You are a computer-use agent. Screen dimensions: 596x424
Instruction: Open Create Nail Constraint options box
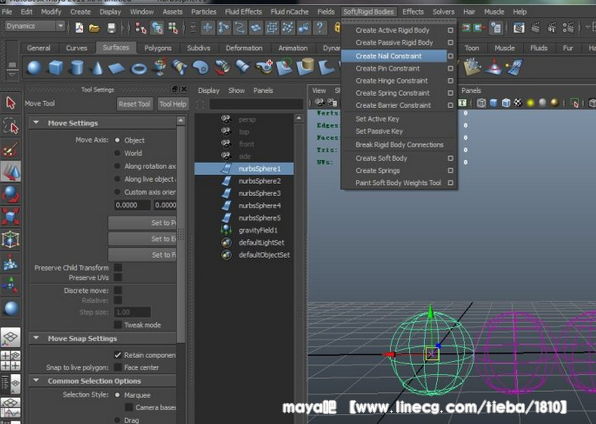[x=450, y=56]
